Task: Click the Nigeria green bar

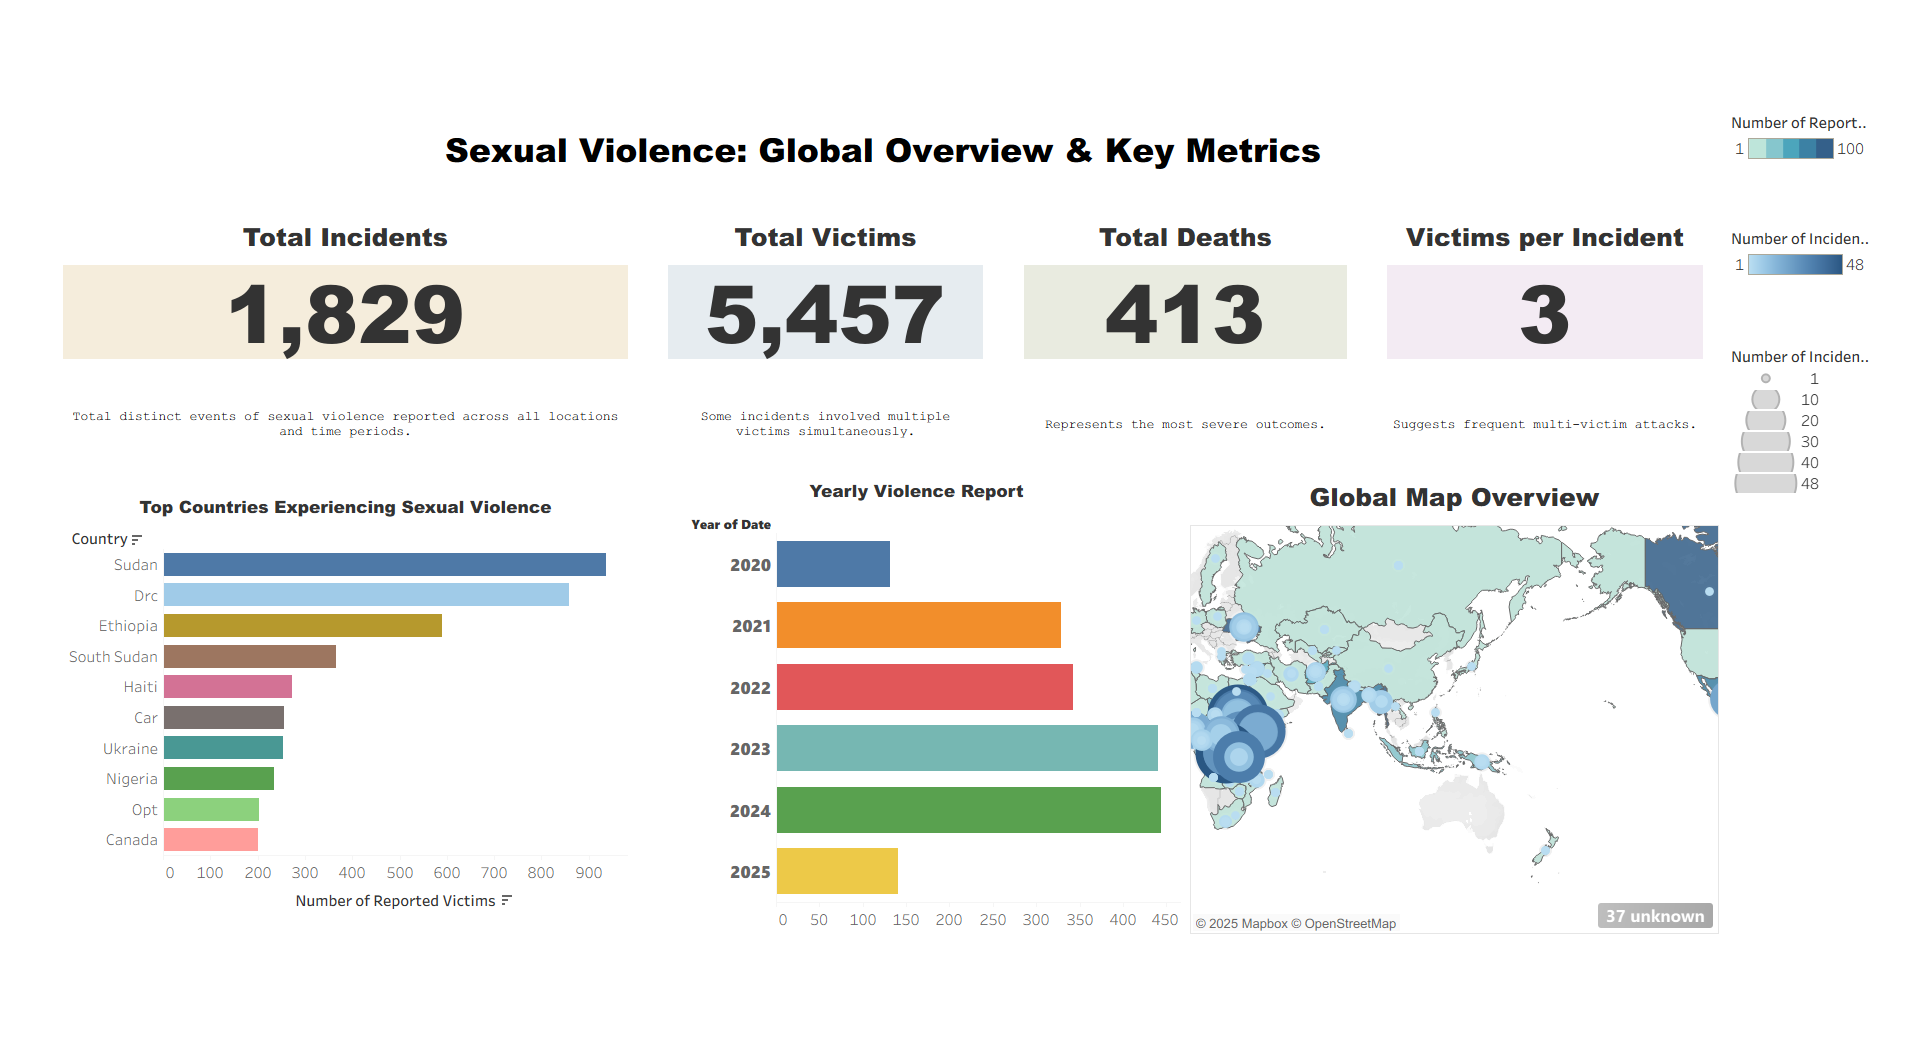Action: [x=219, y=778]
